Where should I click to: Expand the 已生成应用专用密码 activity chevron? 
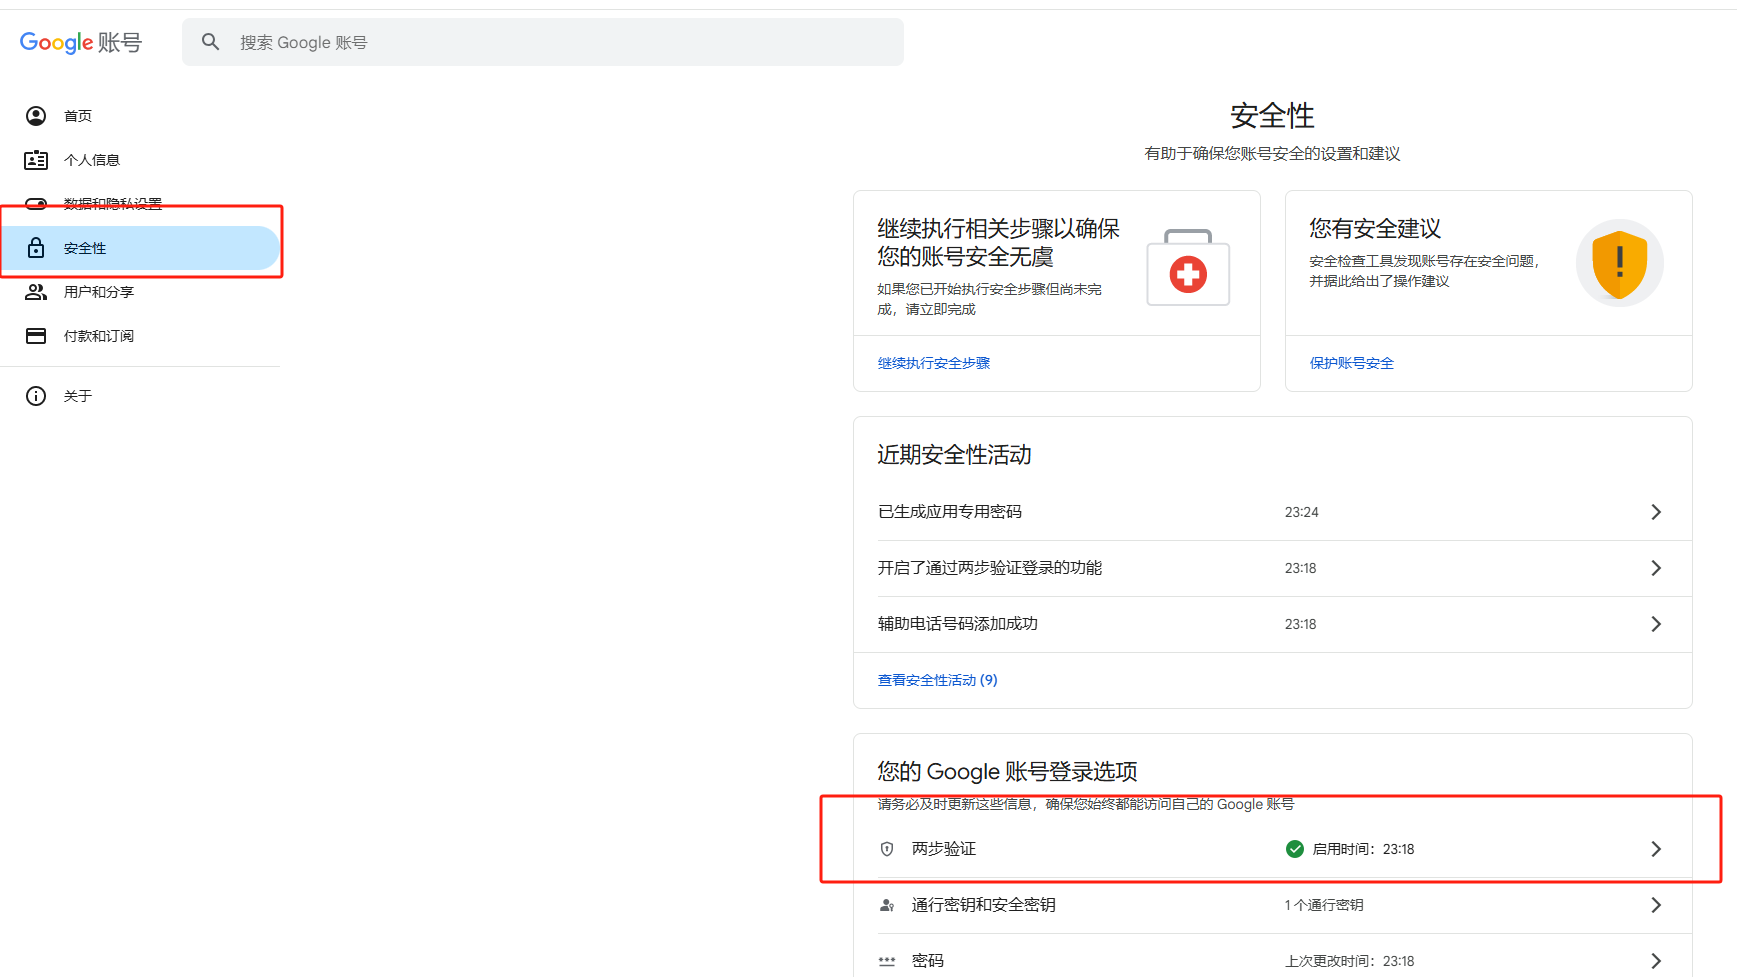point(1655,512)
